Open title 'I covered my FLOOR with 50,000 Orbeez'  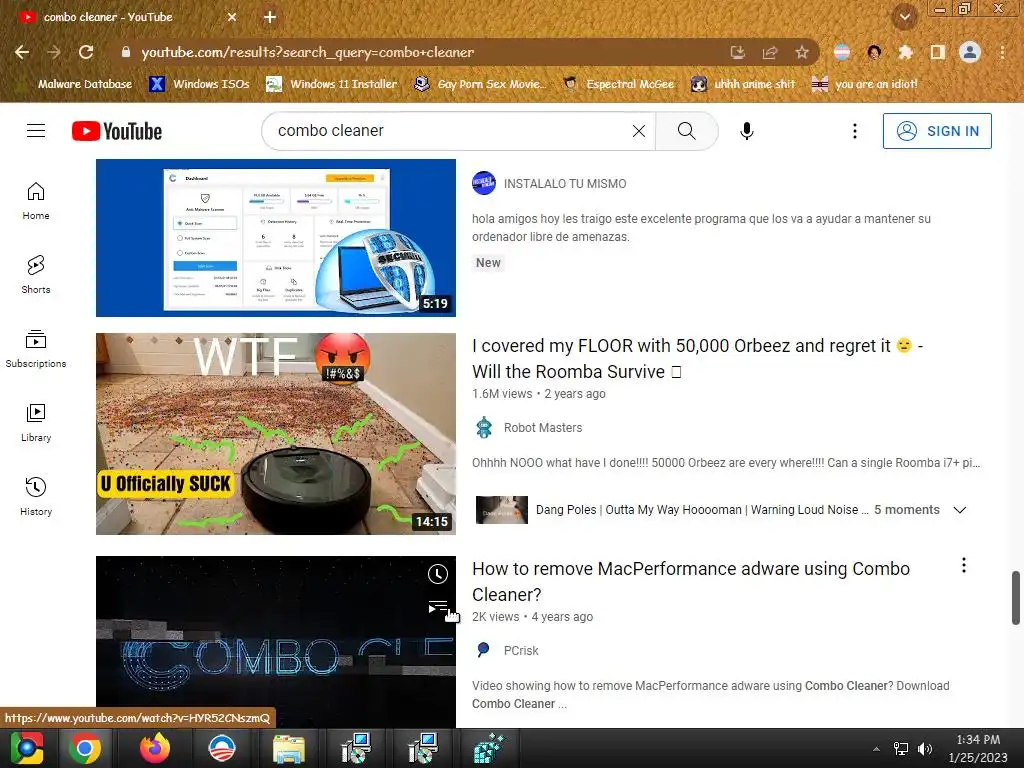[697, 359]
